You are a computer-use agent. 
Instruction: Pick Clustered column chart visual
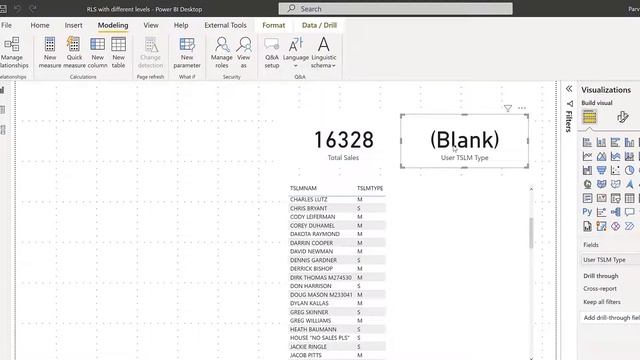click(x=629, y=142)
